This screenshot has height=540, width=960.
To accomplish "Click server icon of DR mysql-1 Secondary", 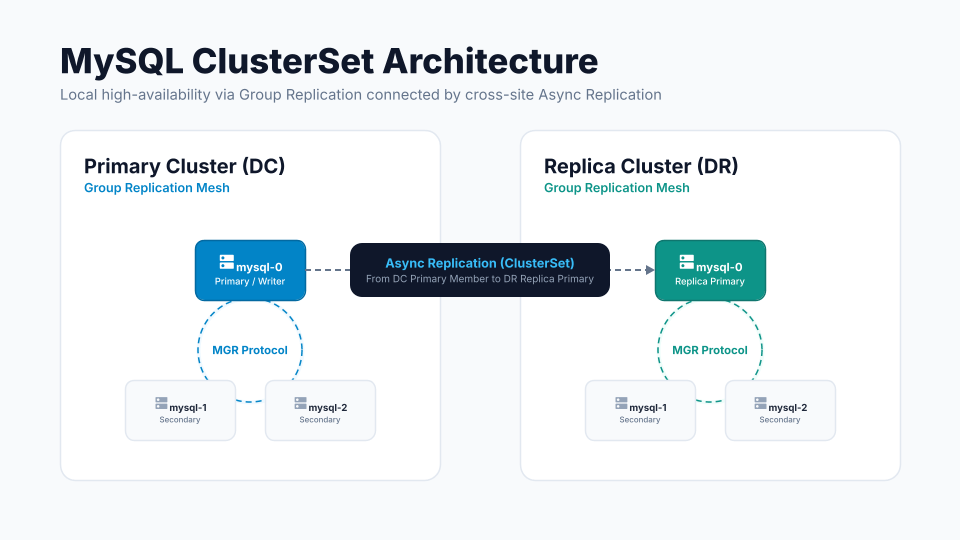I will [x=621, y=403].
